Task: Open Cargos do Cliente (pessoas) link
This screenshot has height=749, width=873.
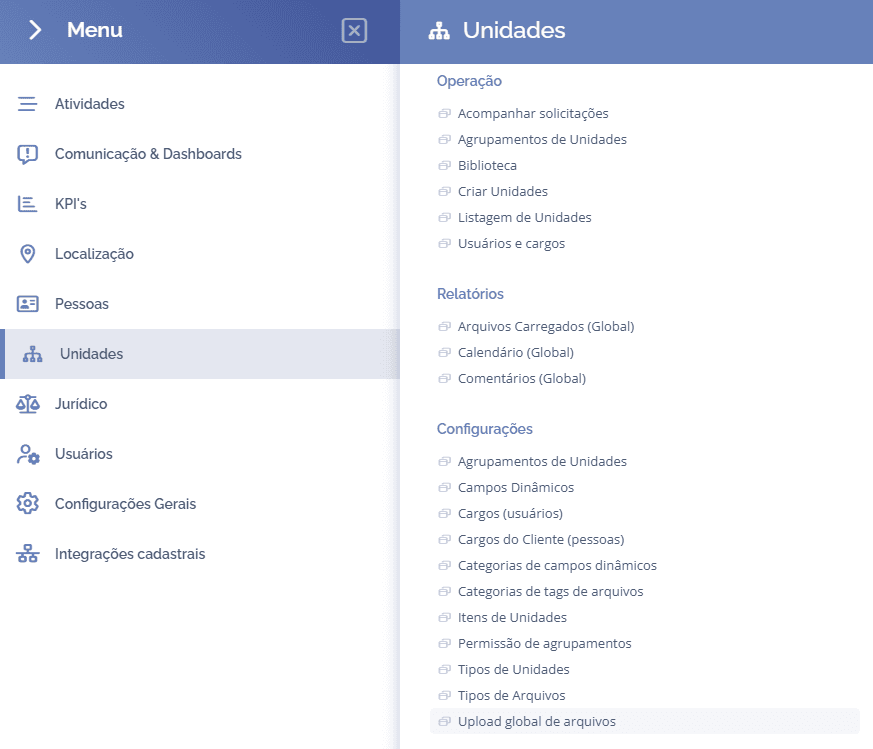Action: 541,540
